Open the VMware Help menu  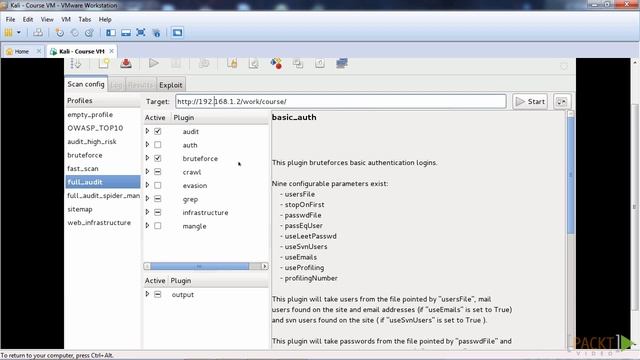(x=105, y=20)
